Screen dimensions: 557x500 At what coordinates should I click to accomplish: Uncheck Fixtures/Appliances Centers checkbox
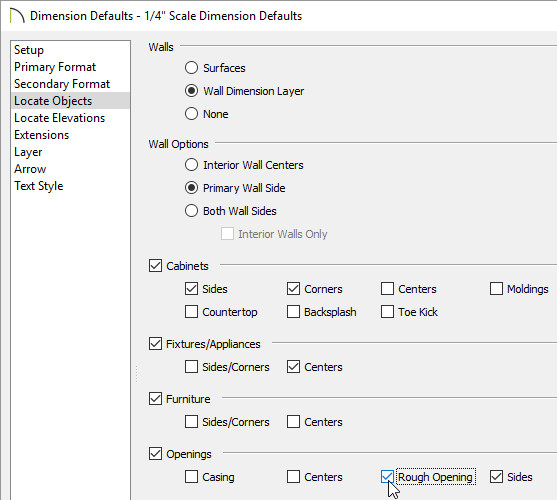pyautogui.click(x=293, y=367)
